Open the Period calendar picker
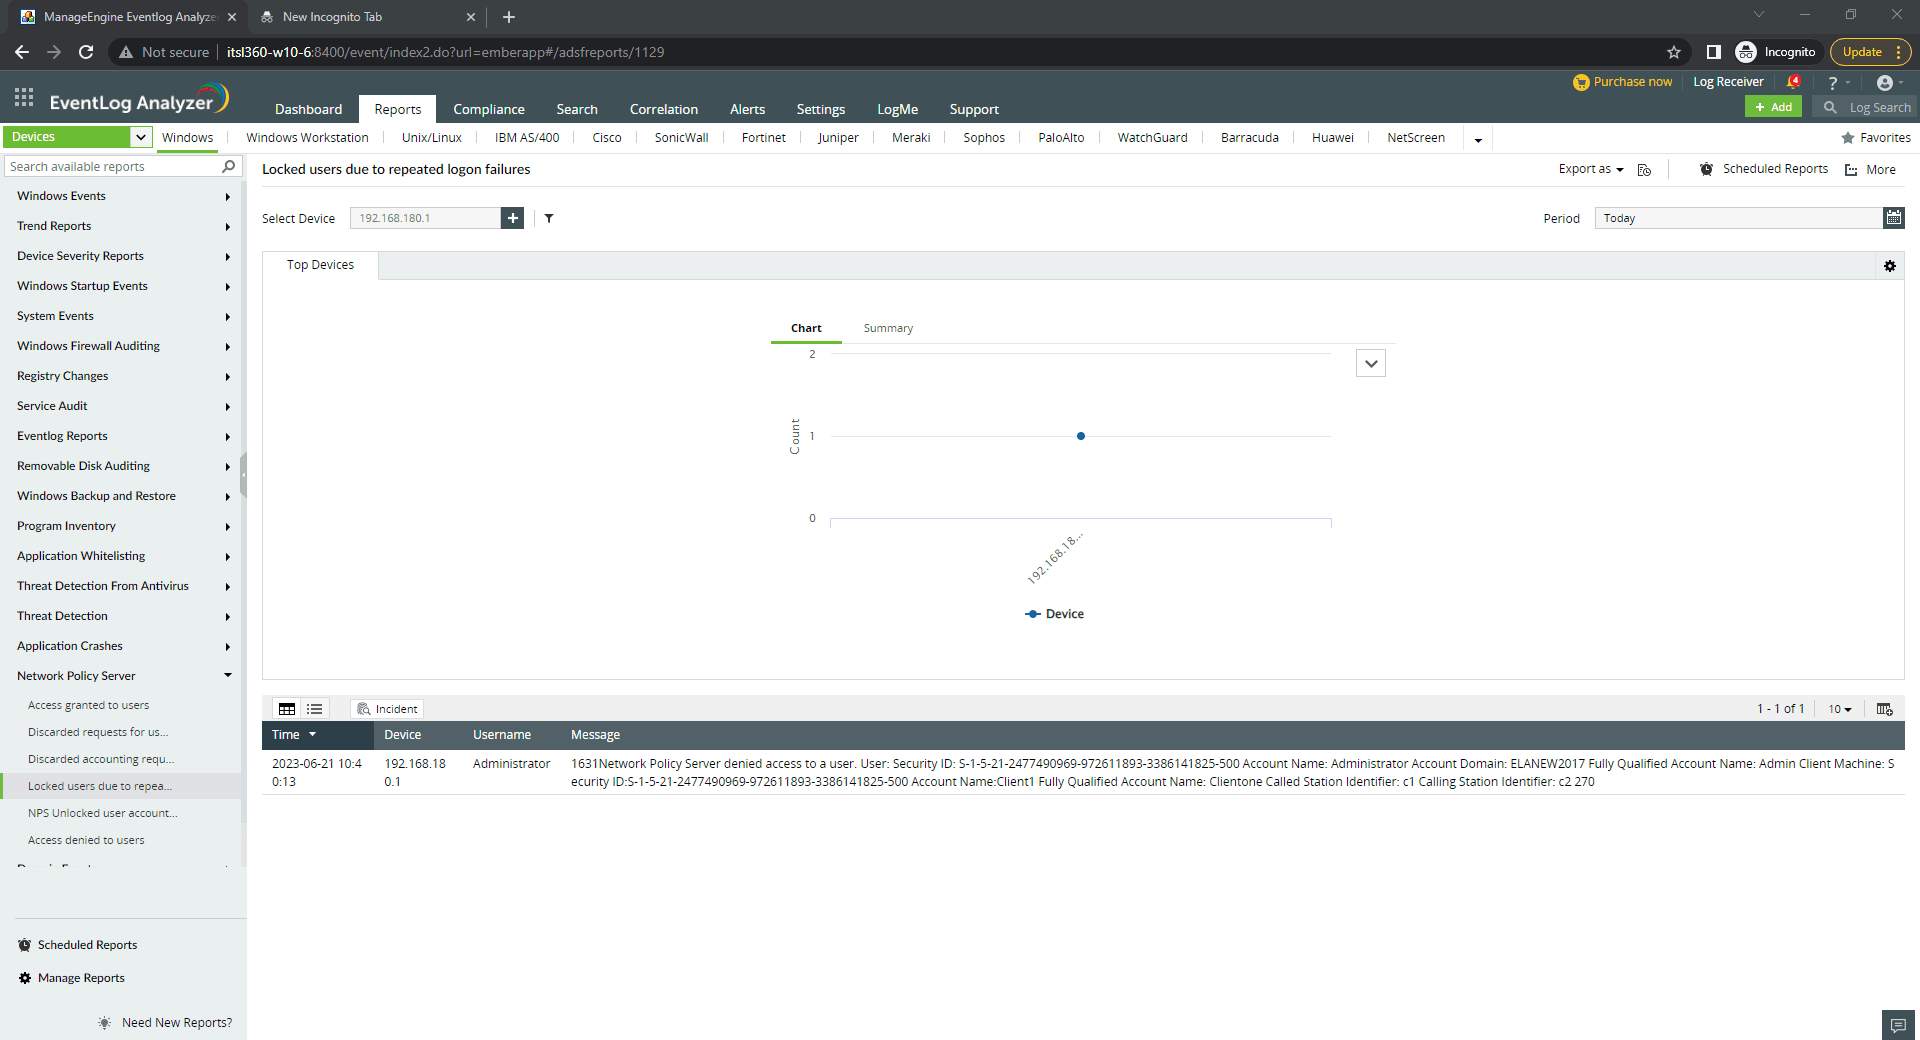 tap(1894, 218)
